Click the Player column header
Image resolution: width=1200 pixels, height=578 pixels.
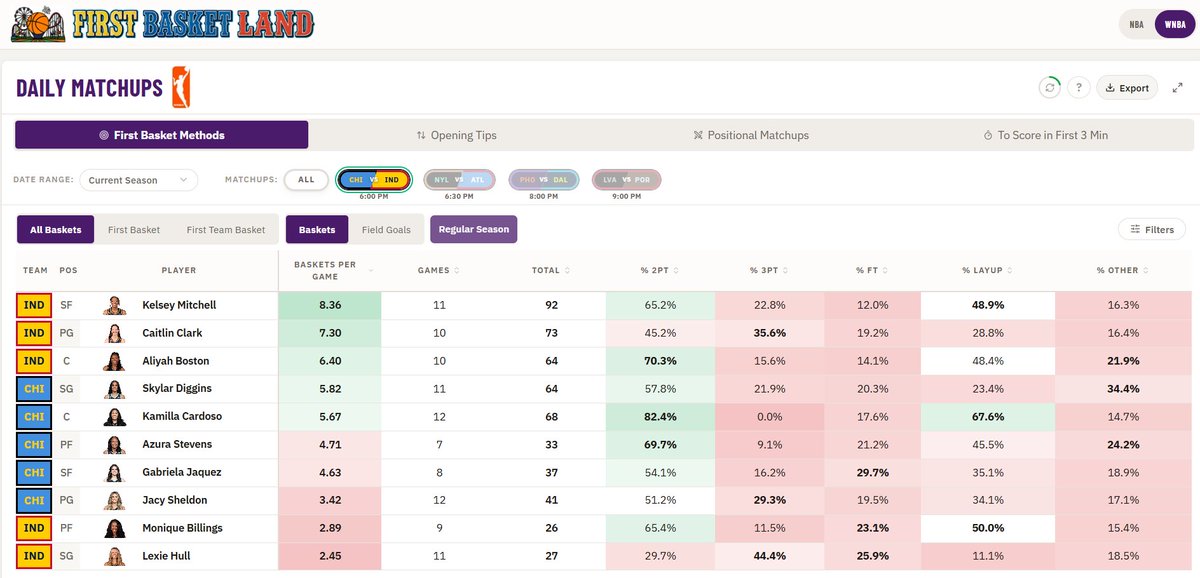pos(179,270)
